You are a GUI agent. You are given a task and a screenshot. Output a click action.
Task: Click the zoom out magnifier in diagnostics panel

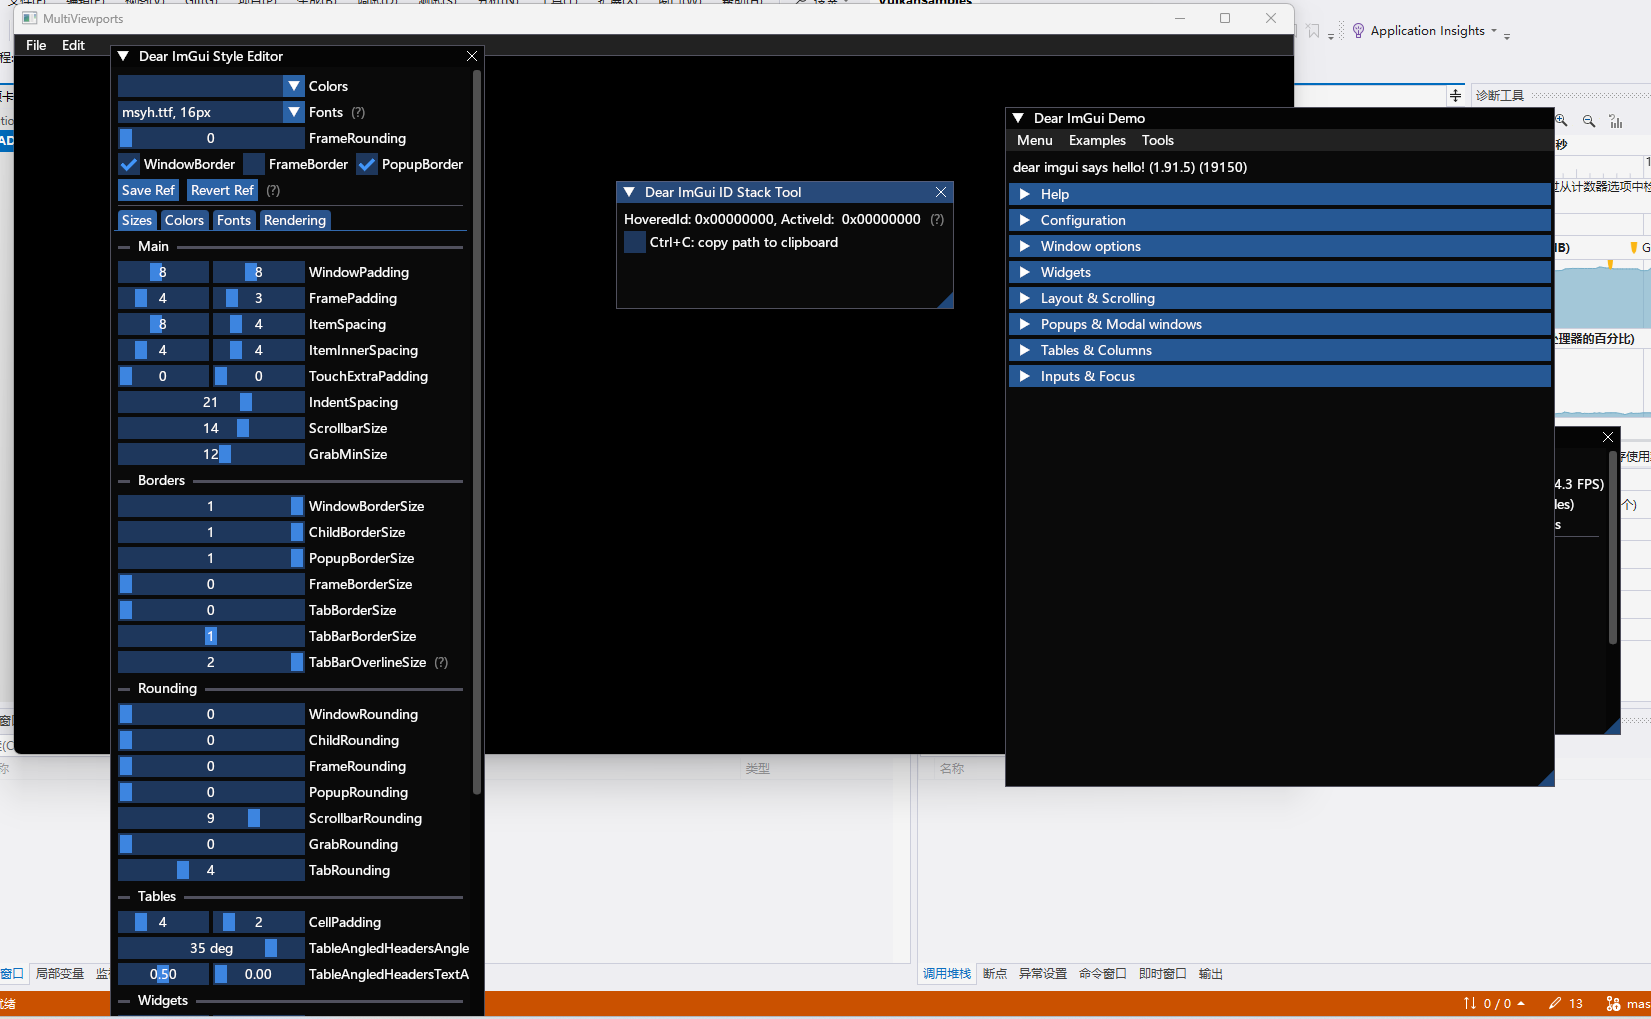[x=1589, y=121]
